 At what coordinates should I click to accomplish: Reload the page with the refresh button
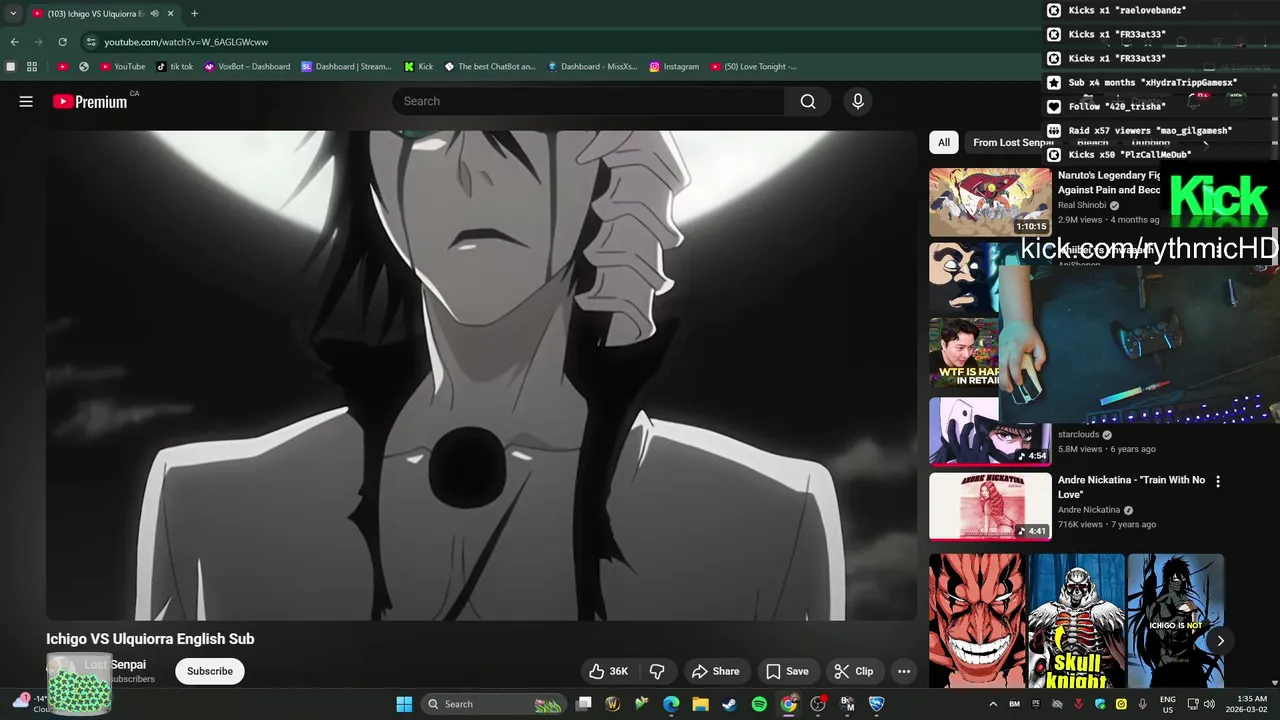[62, 42]
